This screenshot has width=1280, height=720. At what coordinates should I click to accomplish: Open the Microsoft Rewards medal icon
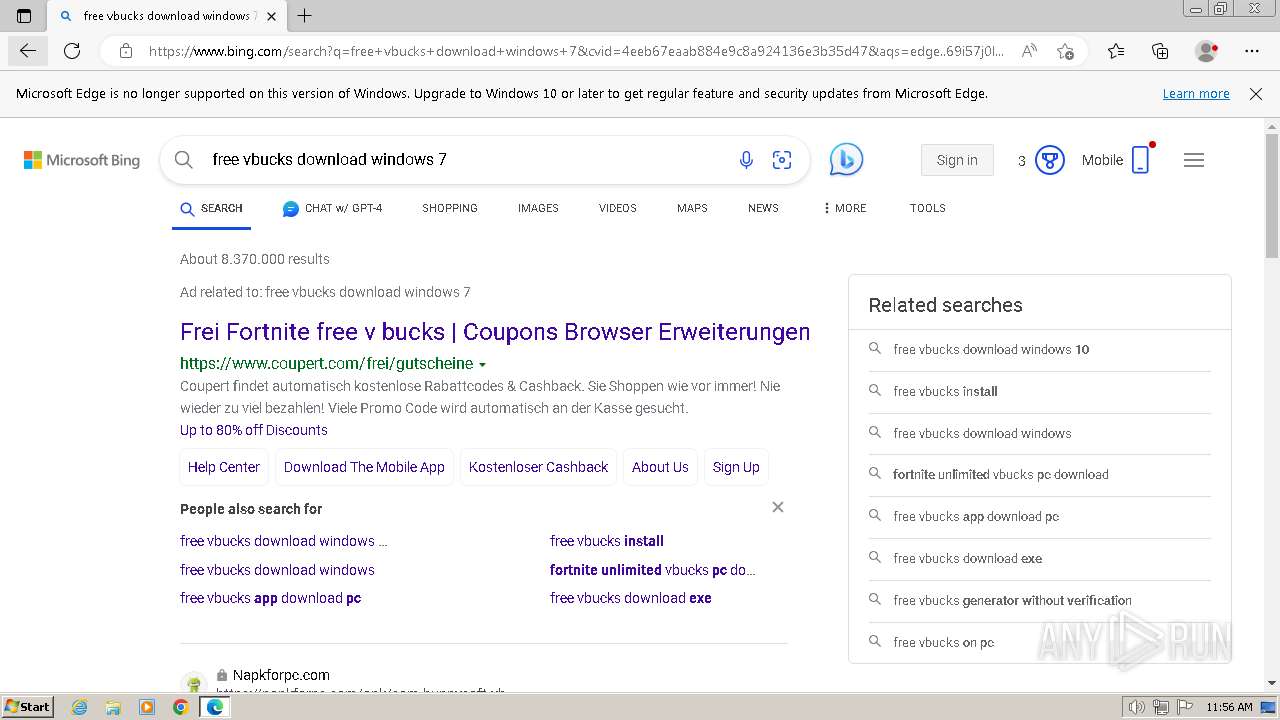click(x=1049, y=160)
